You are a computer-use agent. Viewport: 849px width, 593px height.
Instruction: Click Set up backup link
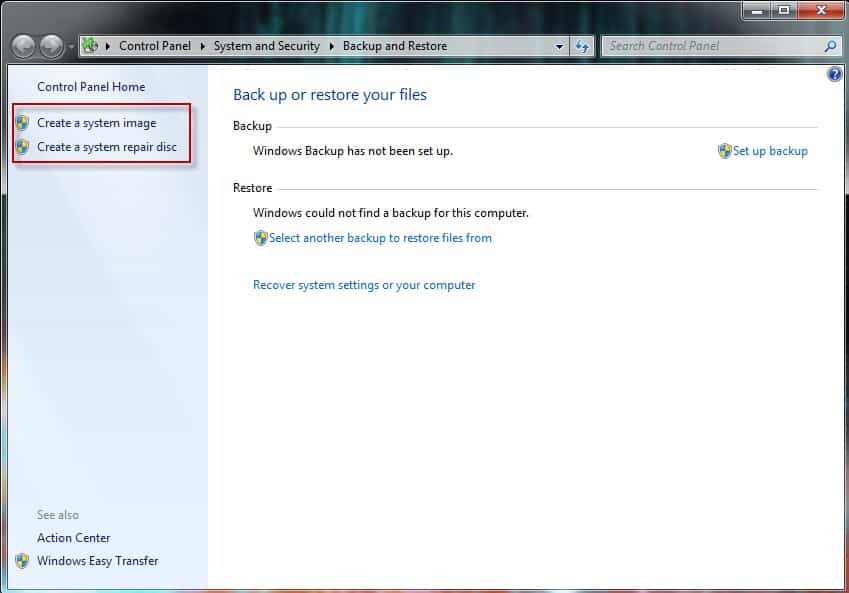tap(770, 151)
